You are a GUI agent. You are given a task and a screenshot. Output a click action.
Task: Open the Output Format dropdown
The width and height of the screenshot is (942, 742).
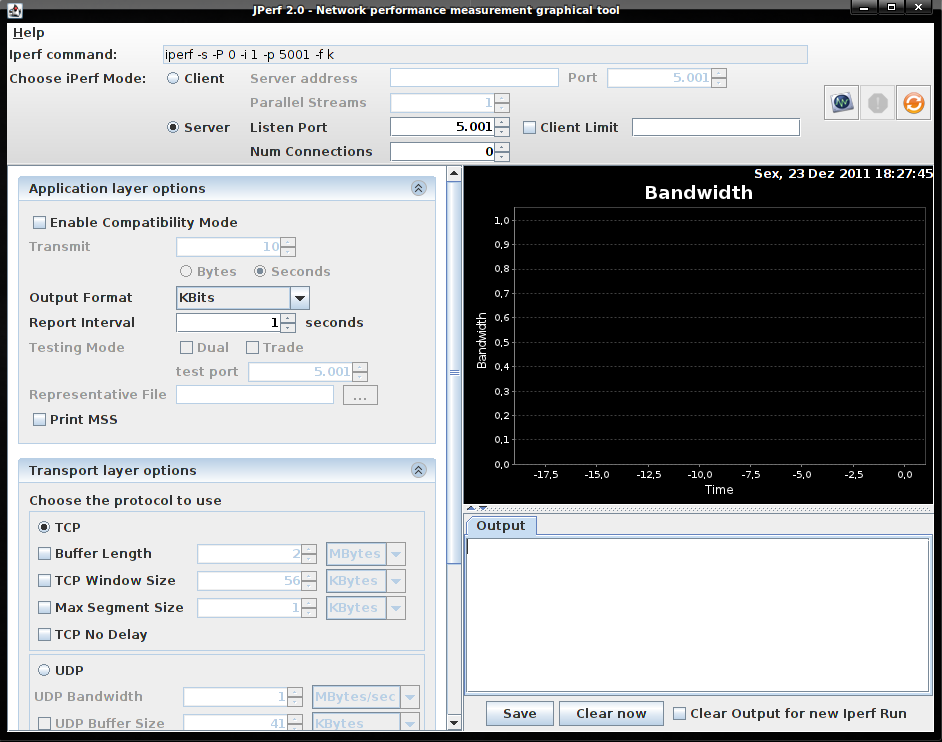[x=300, y=298]
